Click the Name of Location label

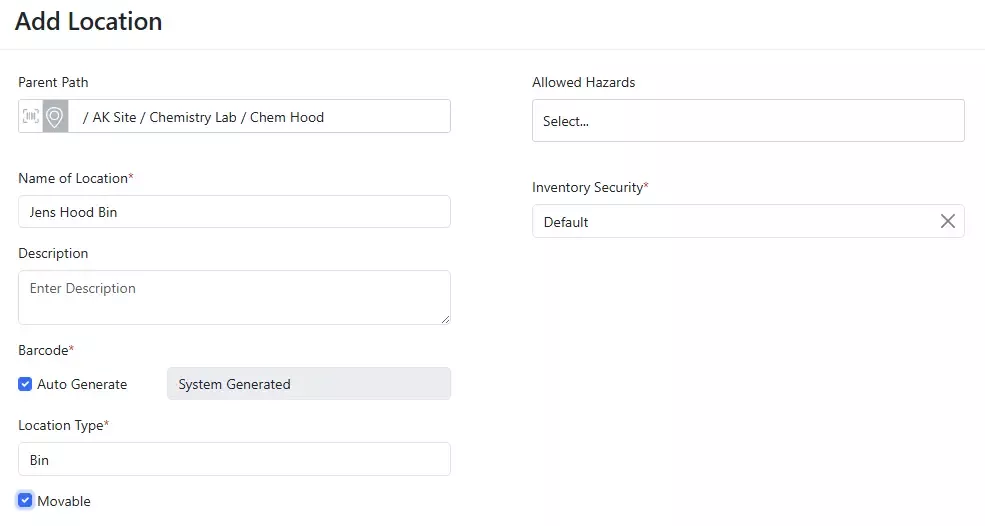point(74,178)
